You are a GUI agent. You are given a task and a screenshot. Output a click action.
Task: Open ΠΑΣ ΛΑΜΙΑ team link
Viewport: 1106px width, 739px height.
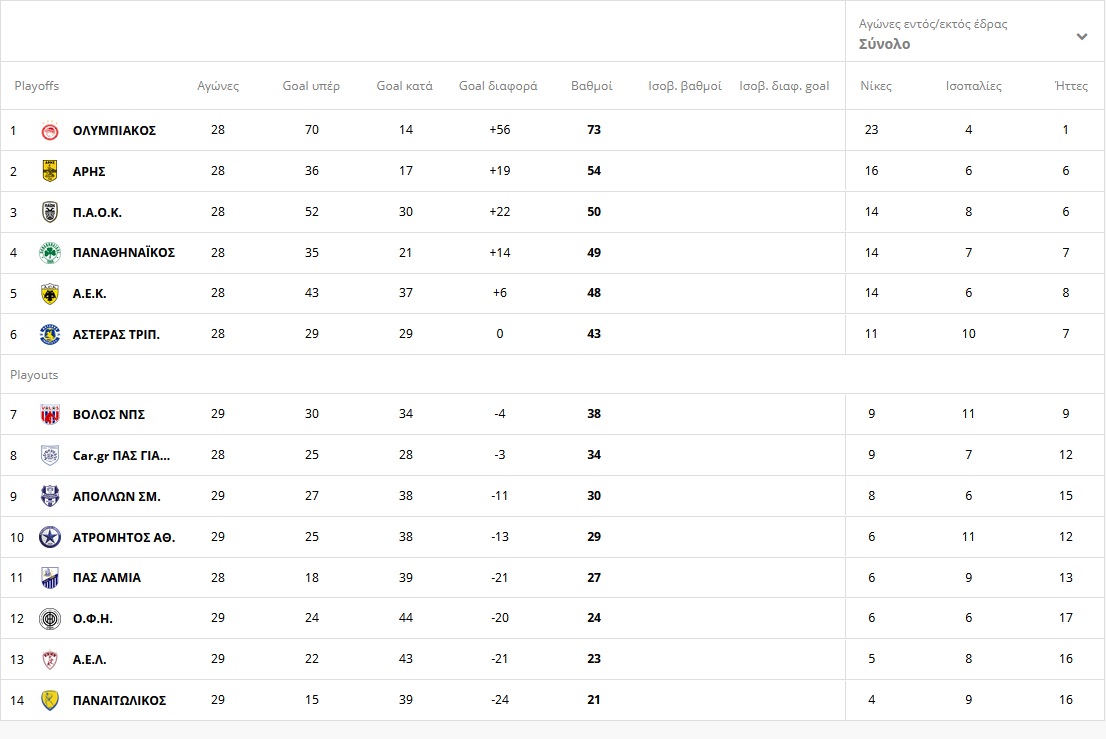(107, 578)
